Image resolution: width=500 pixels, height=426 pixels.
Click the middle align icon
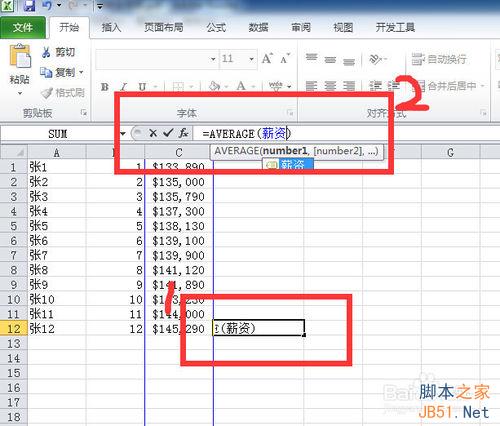click(330, 59)
